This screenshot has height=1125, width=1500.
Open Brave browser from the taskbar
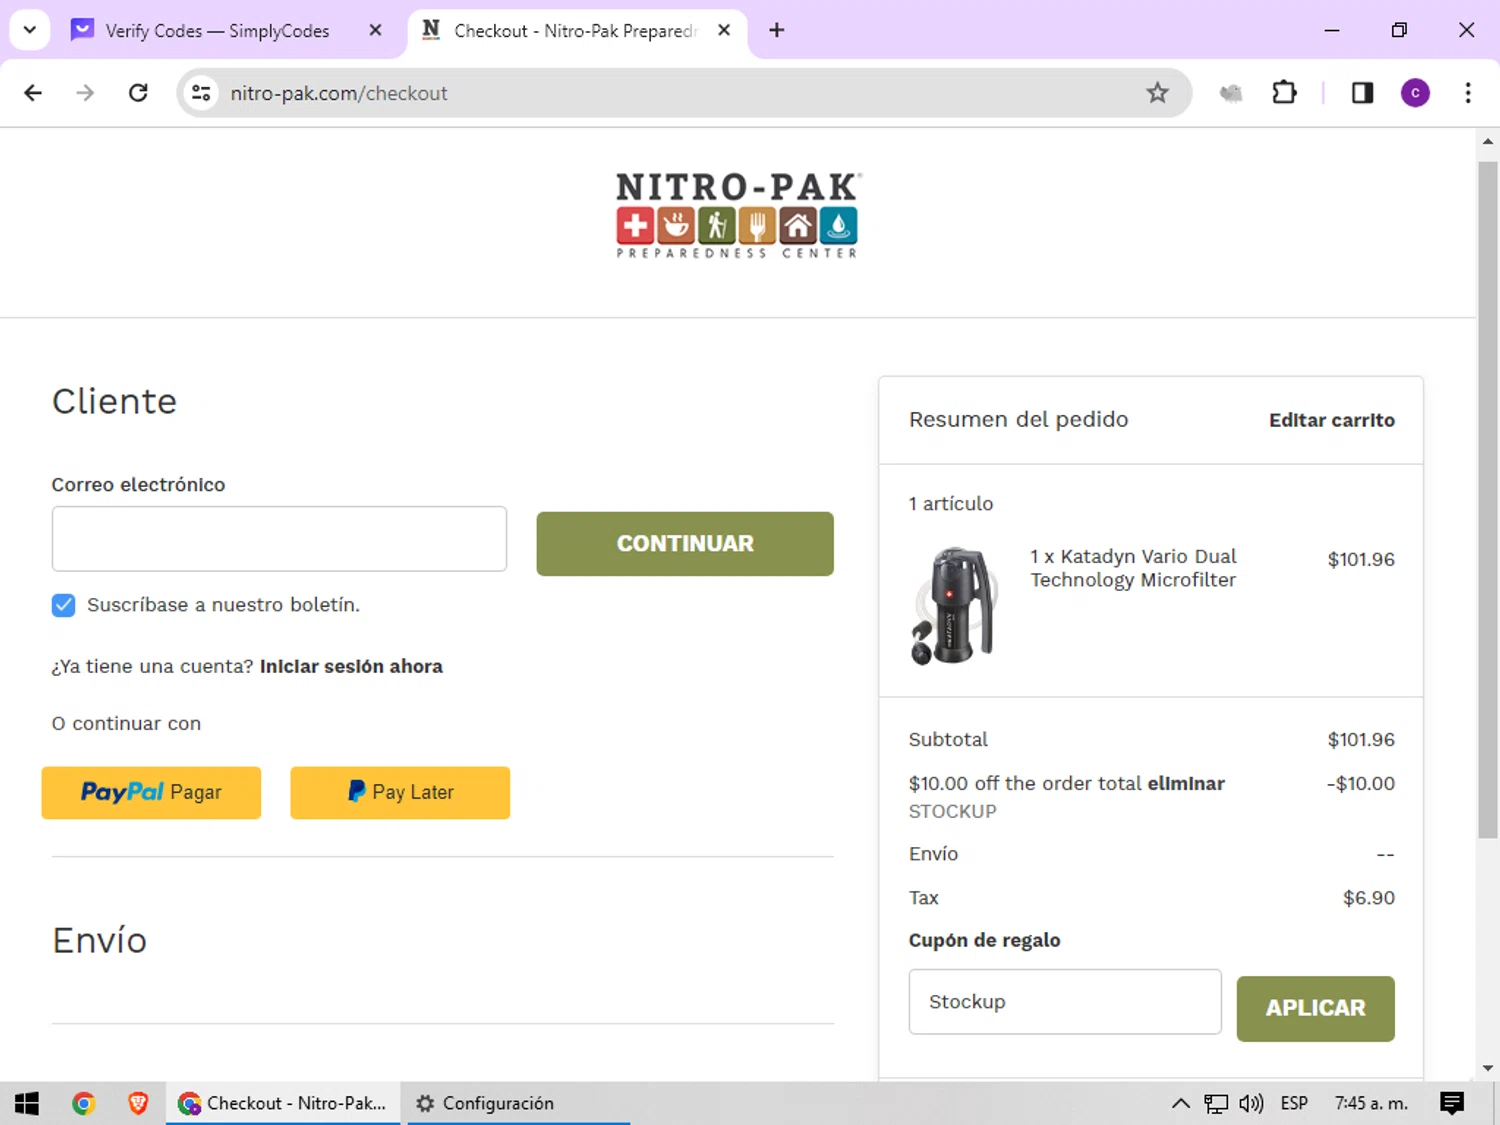coord(138,1103)
